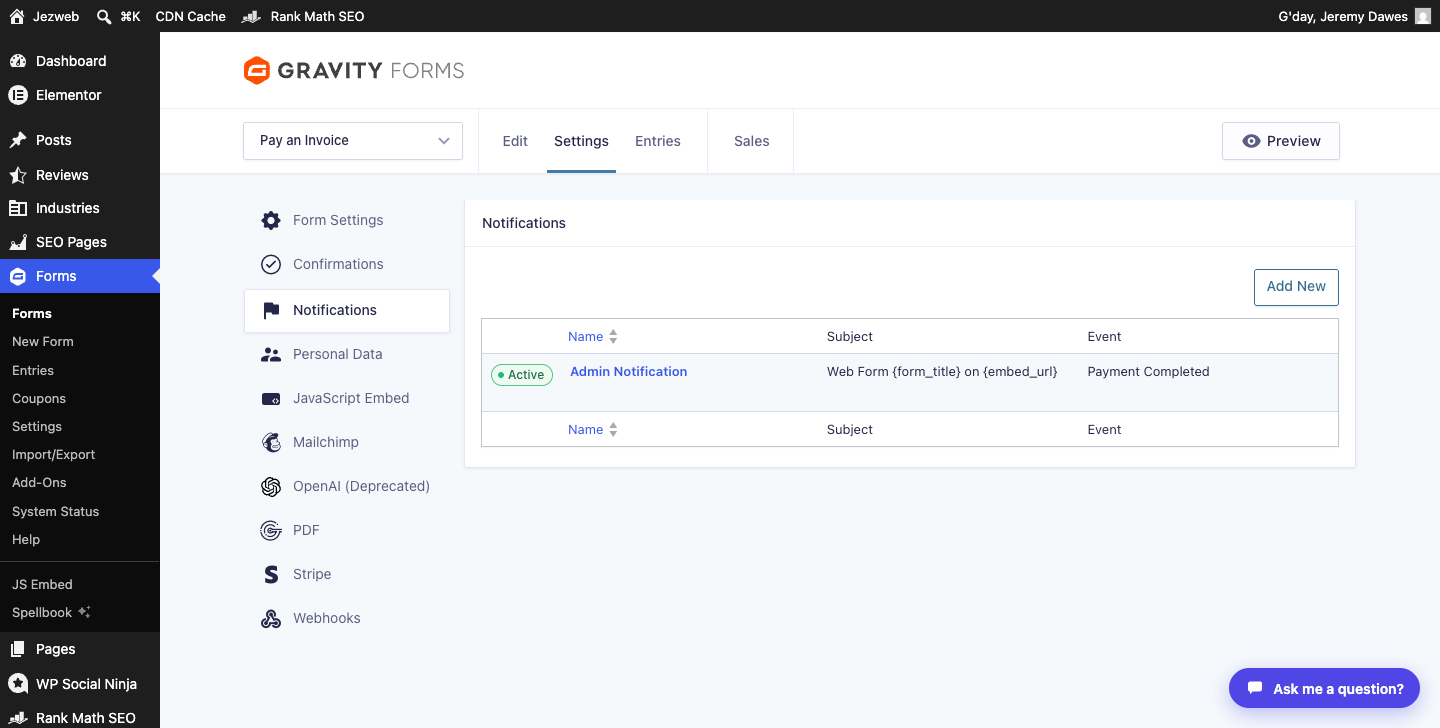
Task: Click the Dashboard gauge icon in sidebar
Action: pyautogui.click(x=18, y=61)
